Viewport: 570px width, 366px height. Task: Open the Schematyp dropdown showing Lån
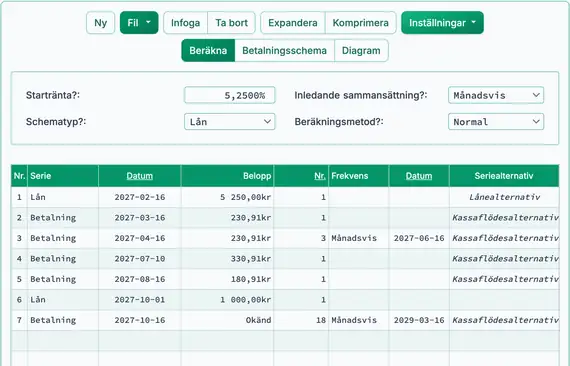229,122
